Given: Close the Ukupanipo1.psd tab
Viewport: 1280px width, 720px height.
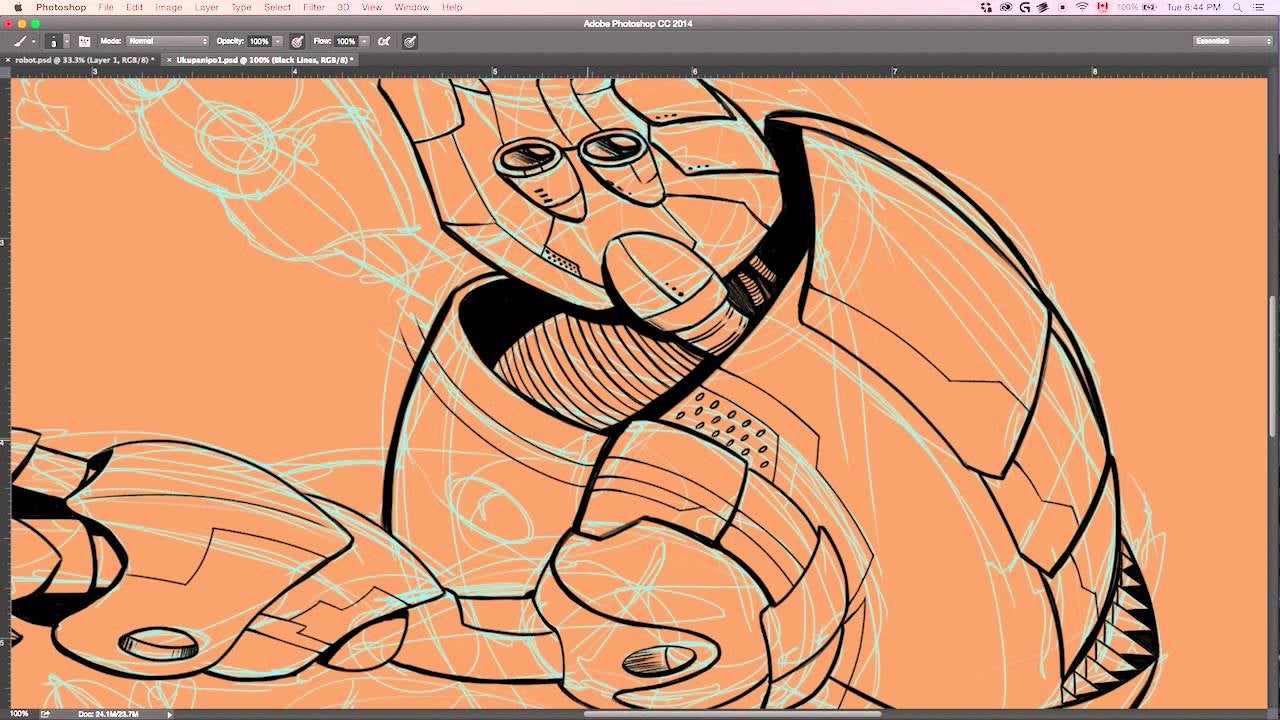Looking at the screenshot, I should coord(169,60).
